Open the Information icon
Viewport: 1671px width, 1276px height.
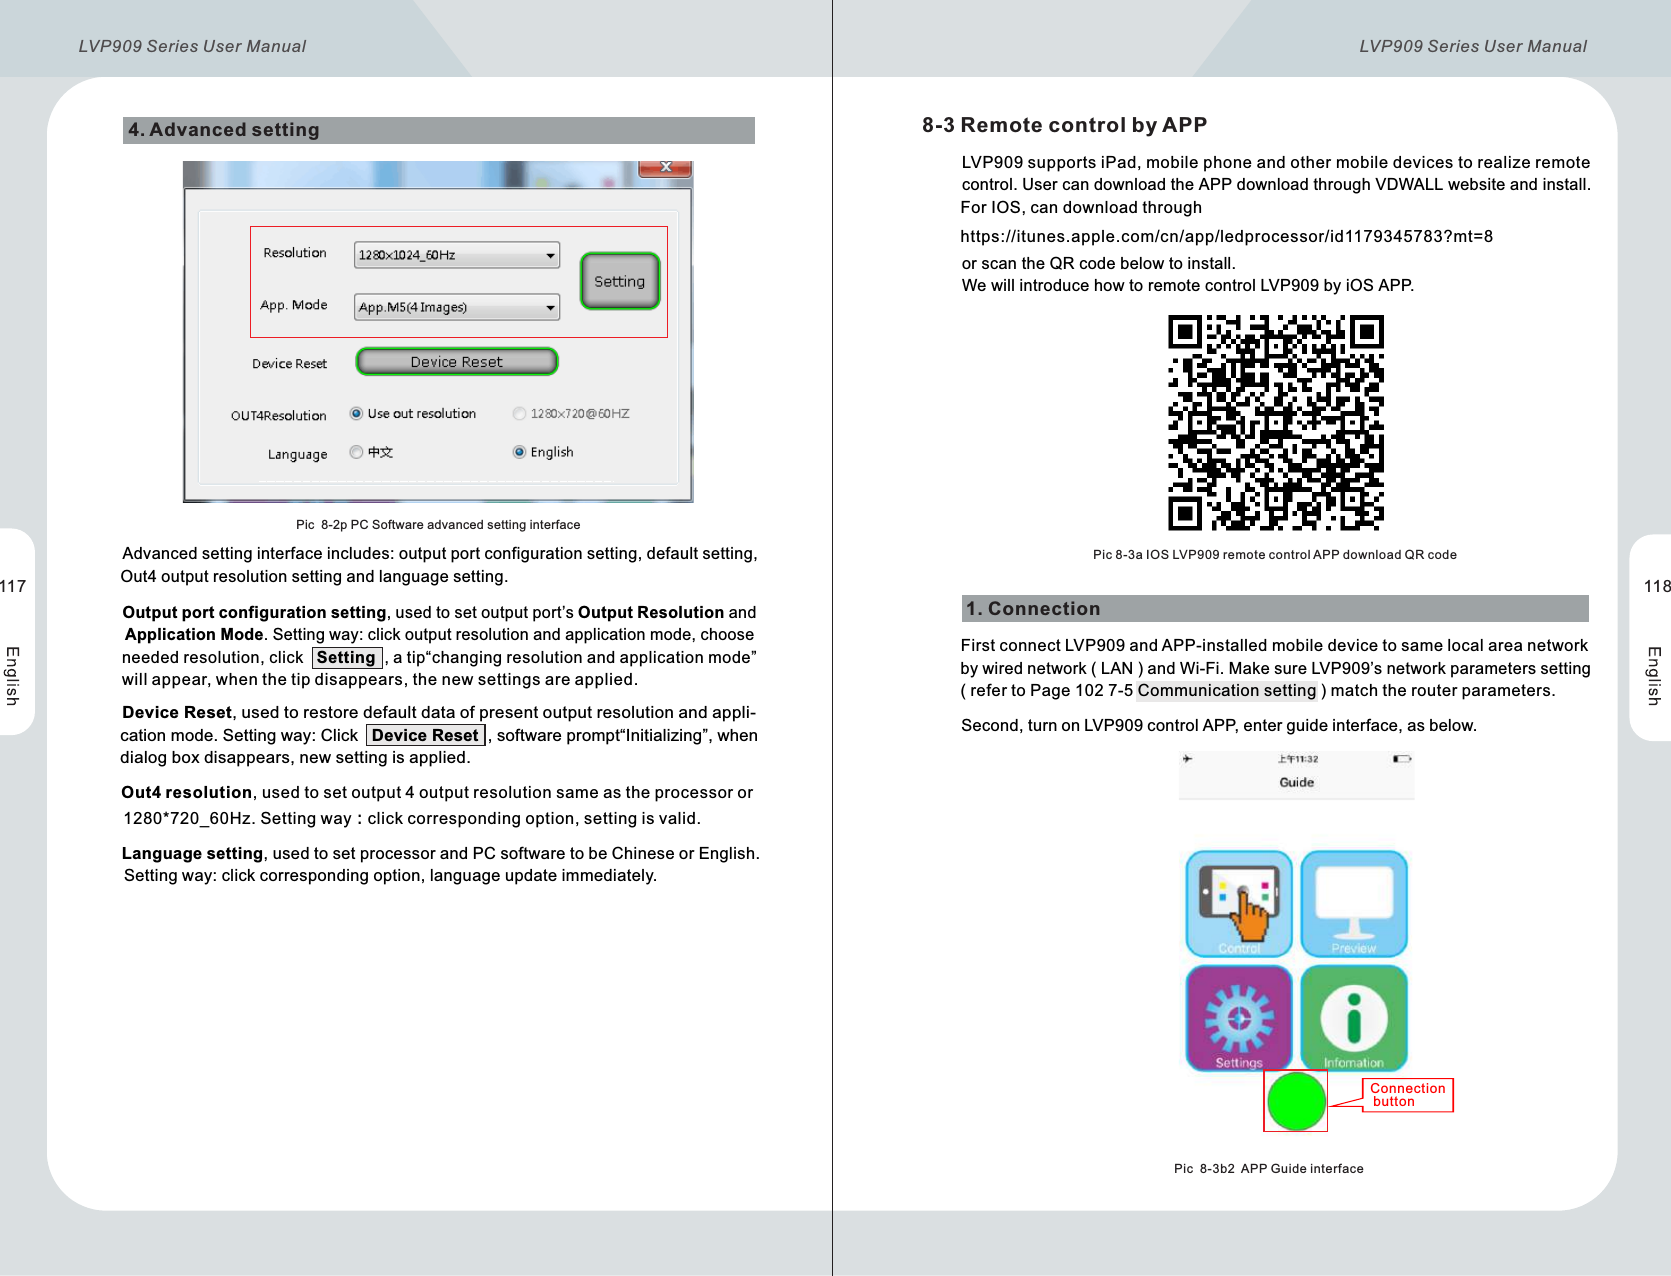pyautogui.click(x=1354, y=1018)
